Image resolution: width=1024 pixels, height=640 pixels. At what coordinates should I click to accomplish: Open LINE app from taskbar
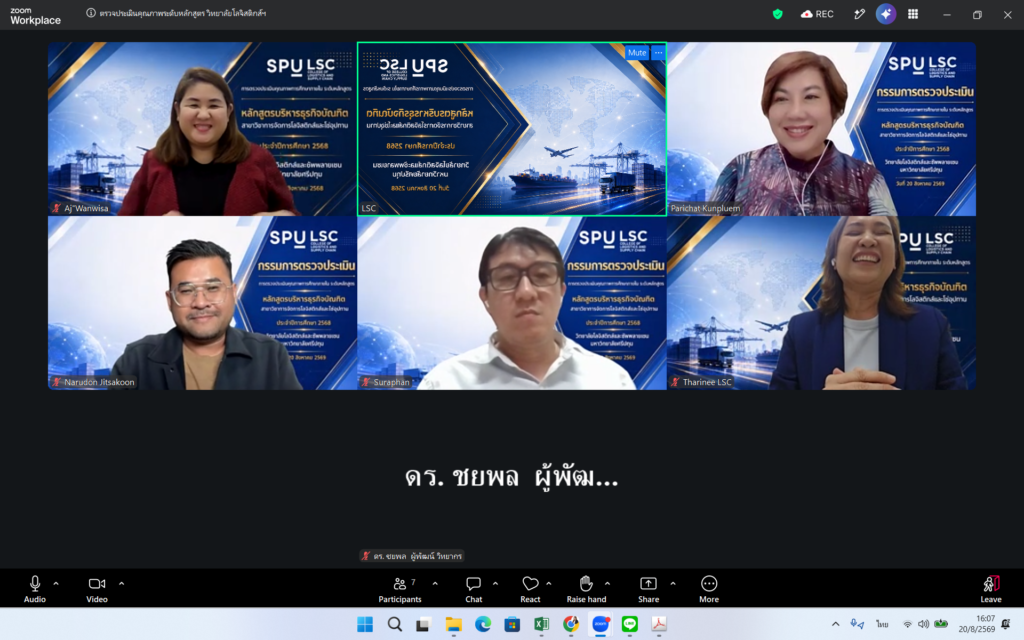pyautogui.click(x=630, y=624)
